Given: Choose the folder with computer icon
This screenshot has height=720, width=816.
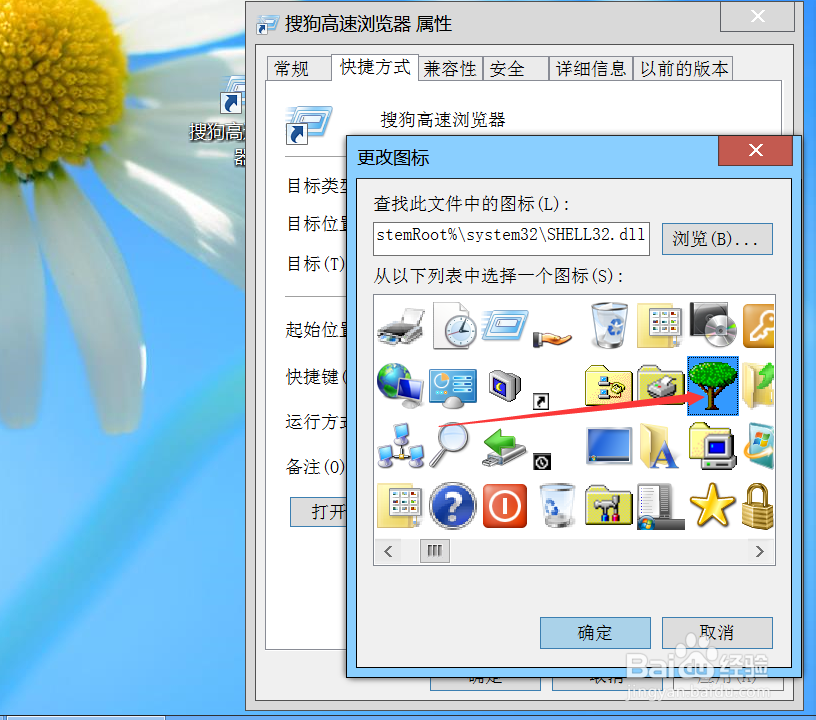Looking at the screenshot, I should [x=712, y=446].
